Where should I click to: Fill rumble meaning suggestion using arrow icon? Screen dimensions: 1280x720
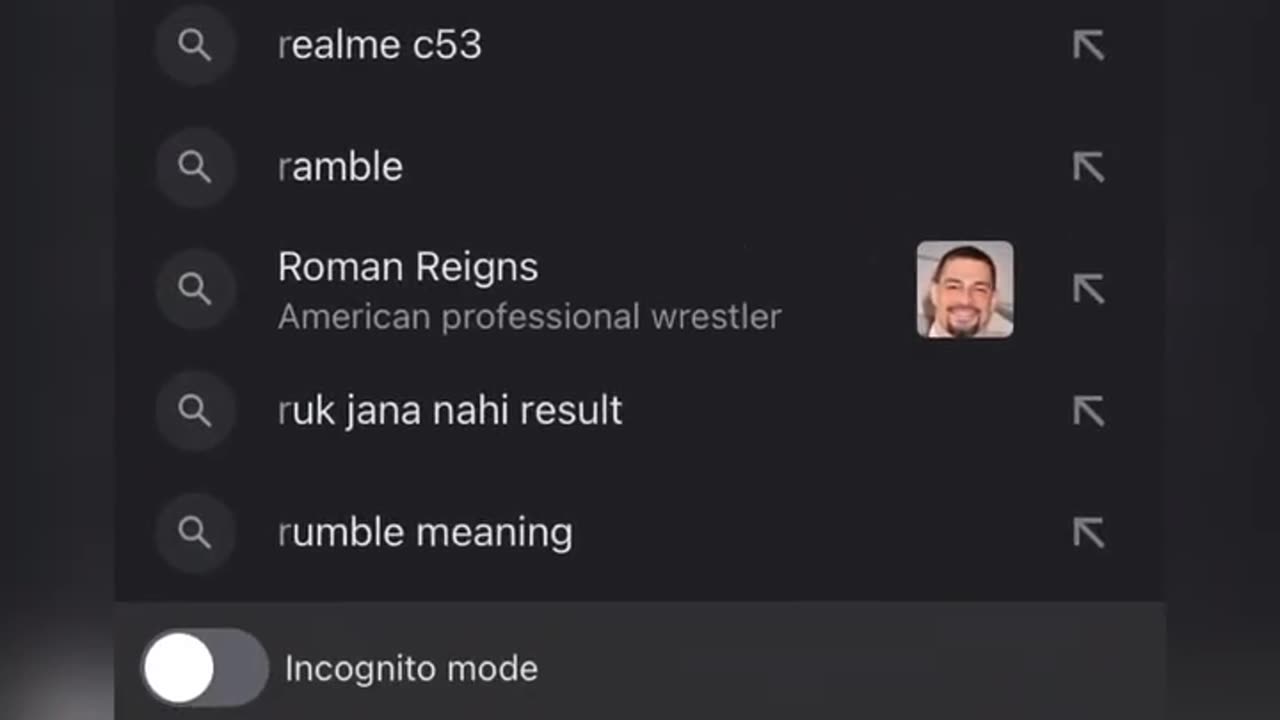pyautogui.click(x=1088, y=533)
